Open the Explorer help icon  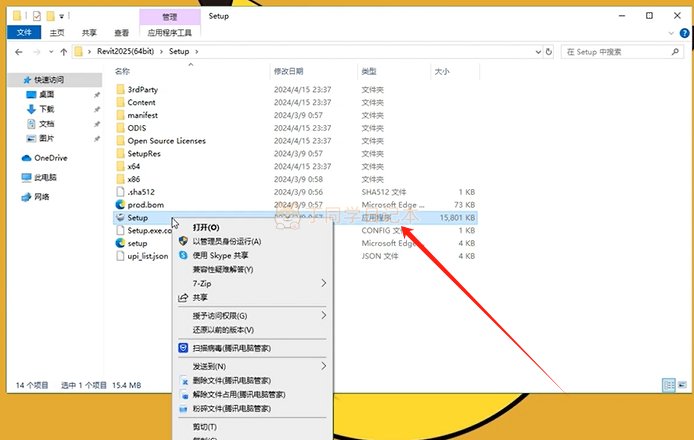pos(684,33)
